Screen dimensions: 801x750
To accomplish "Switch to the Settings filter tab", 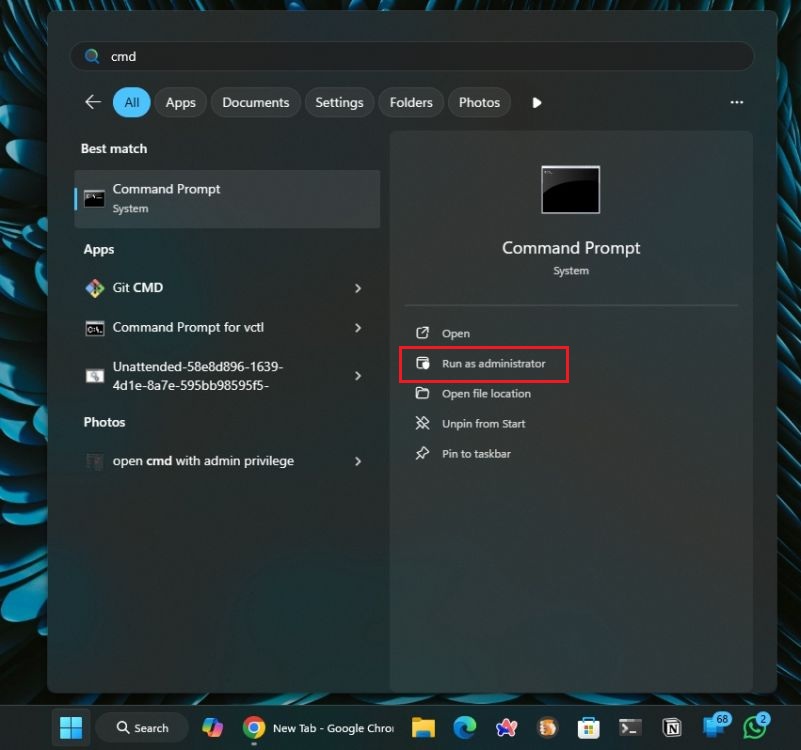I will pos(339,102).
